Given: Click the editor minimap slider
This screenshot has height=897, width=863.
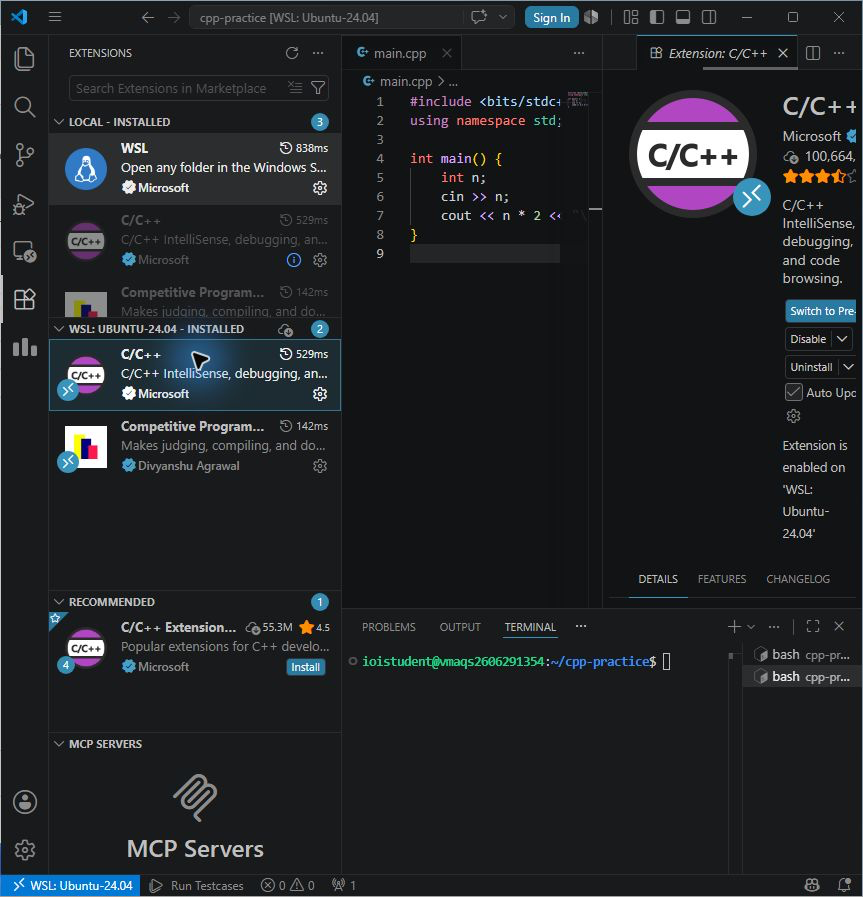Looking at the screenshot, I should tap(578, 99).
